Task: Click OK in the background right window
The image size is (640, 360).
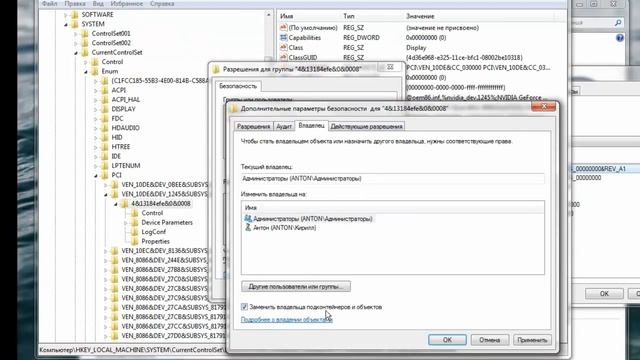Action: pos(604,293)
